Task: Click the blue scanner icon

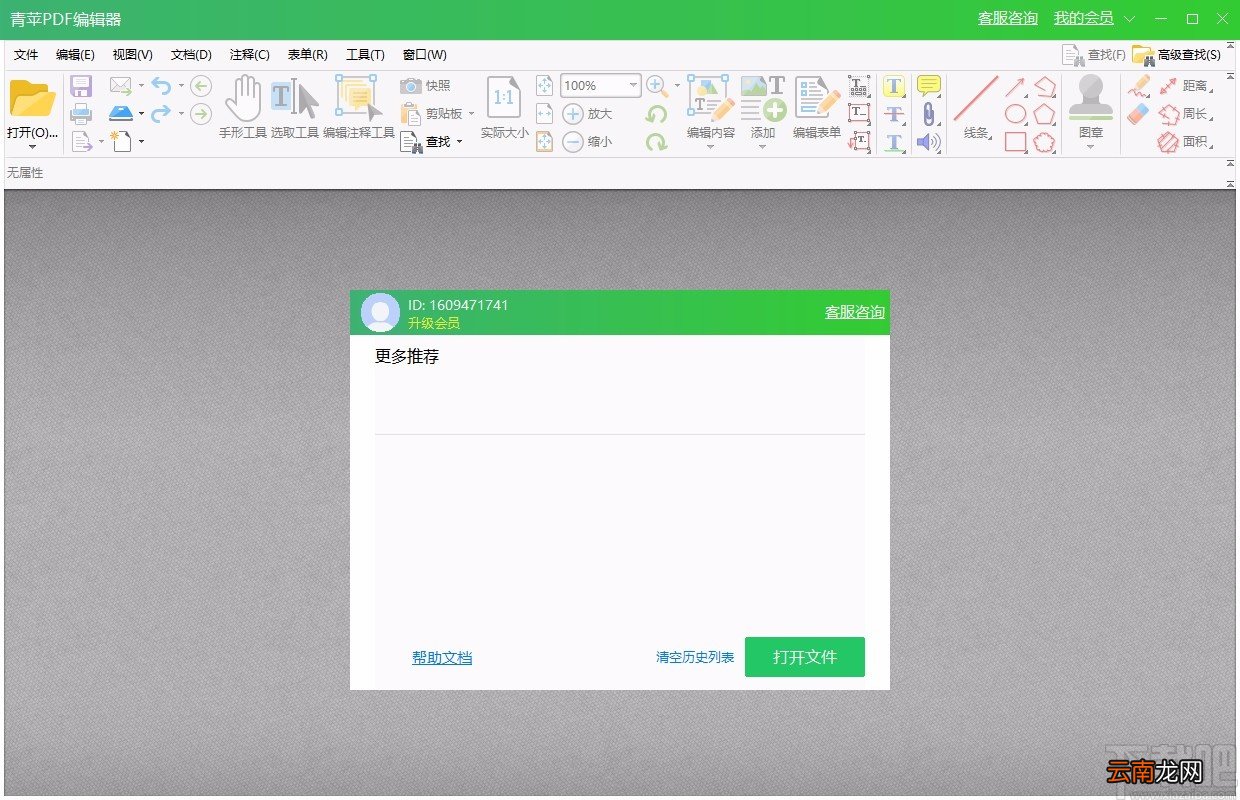Action: coord(120,113)
